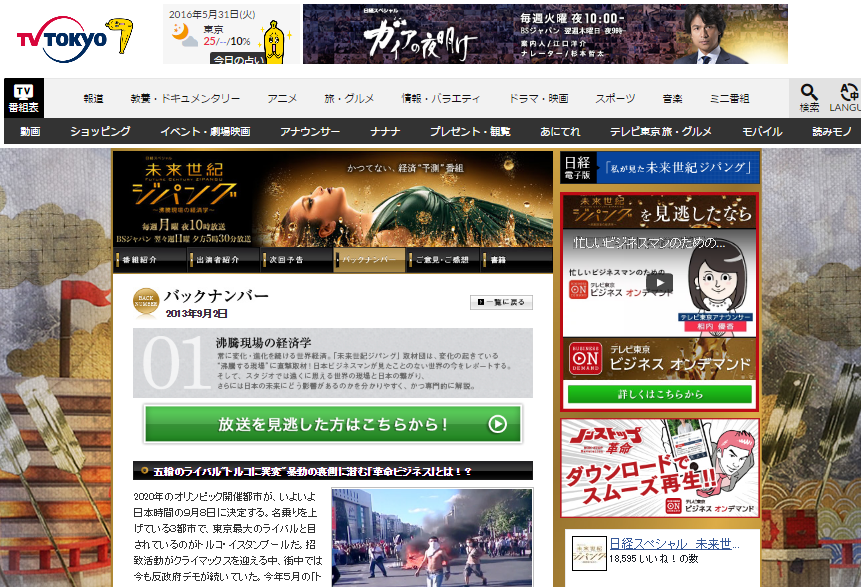Go to テレビ東京旅・グルメ page
The image size is (861, 587).
click(x=661, y=131)
